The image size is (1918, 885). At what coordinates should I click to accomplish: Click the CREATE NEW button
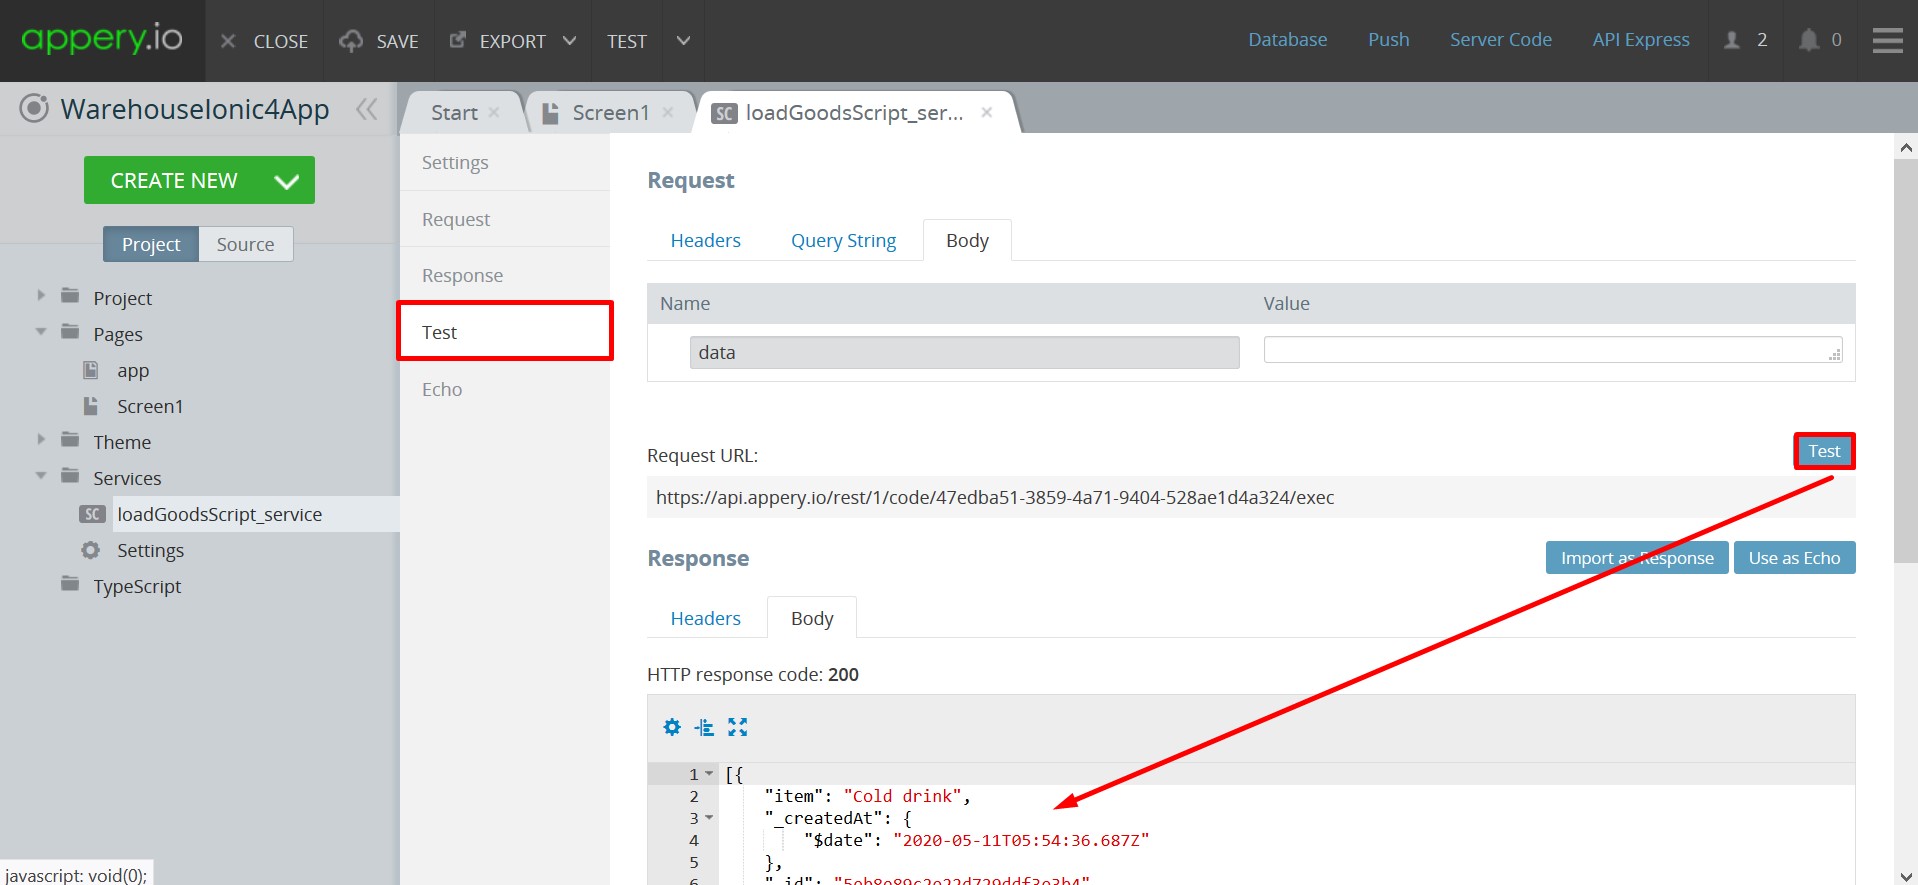click(174, 180)
